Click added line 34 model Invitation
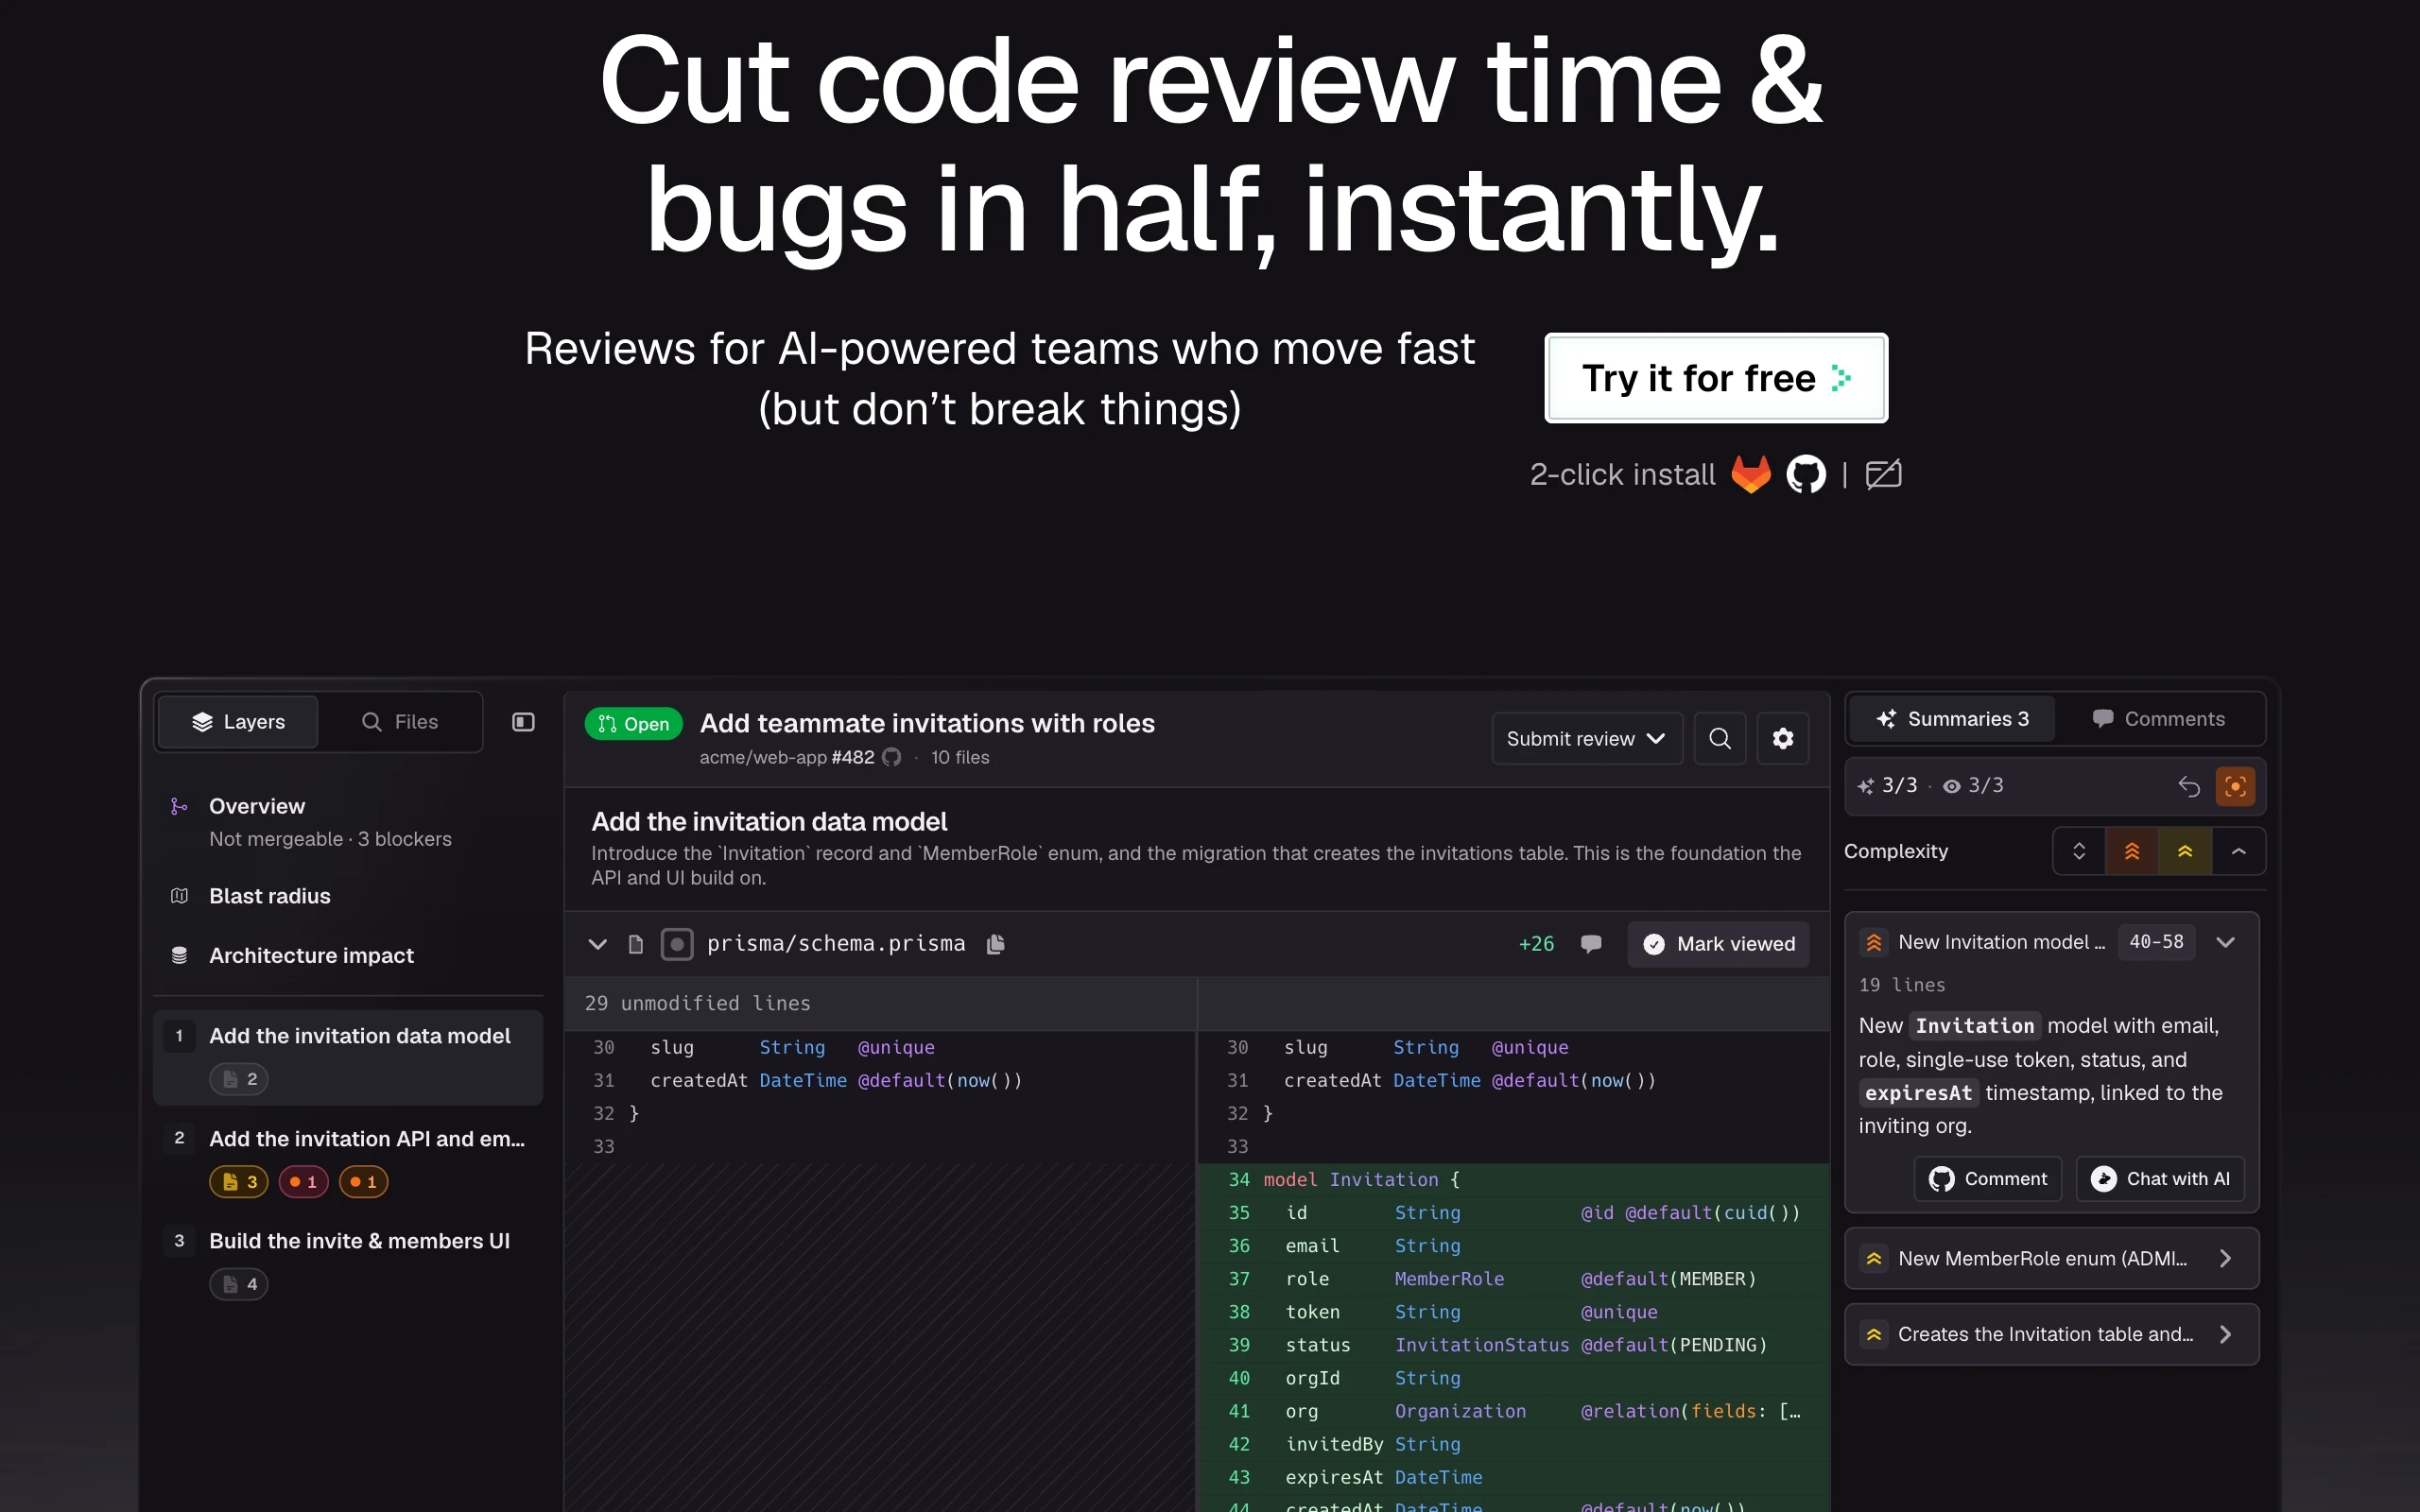The width and height of the screenshot is (2420, 1512). click(1514, 1180)
